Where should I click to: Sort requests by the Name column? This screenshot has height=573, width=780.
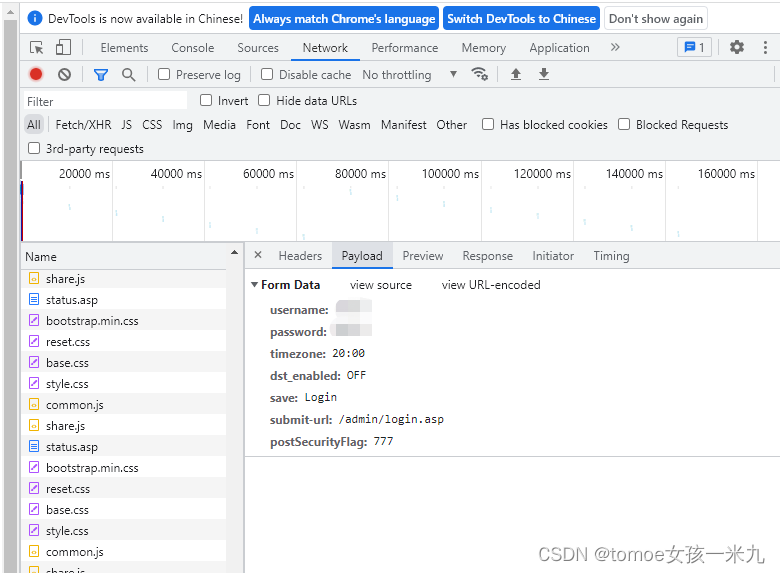(124, 257)
